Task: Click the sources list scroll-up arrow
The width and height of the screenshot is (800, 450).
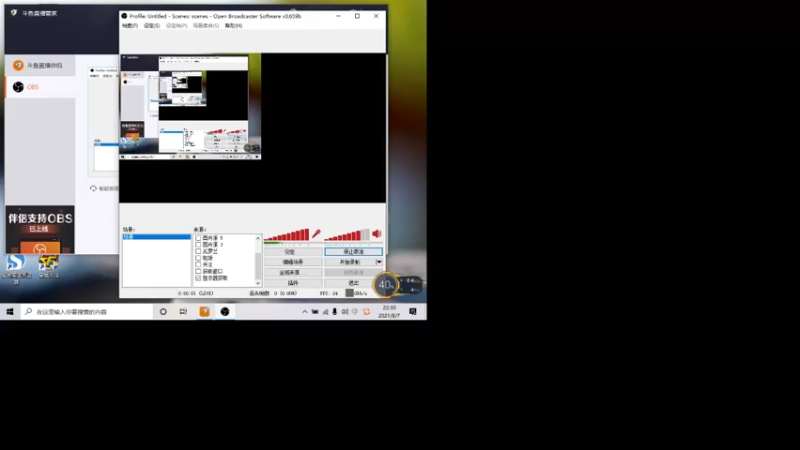Action: (258, 238)
